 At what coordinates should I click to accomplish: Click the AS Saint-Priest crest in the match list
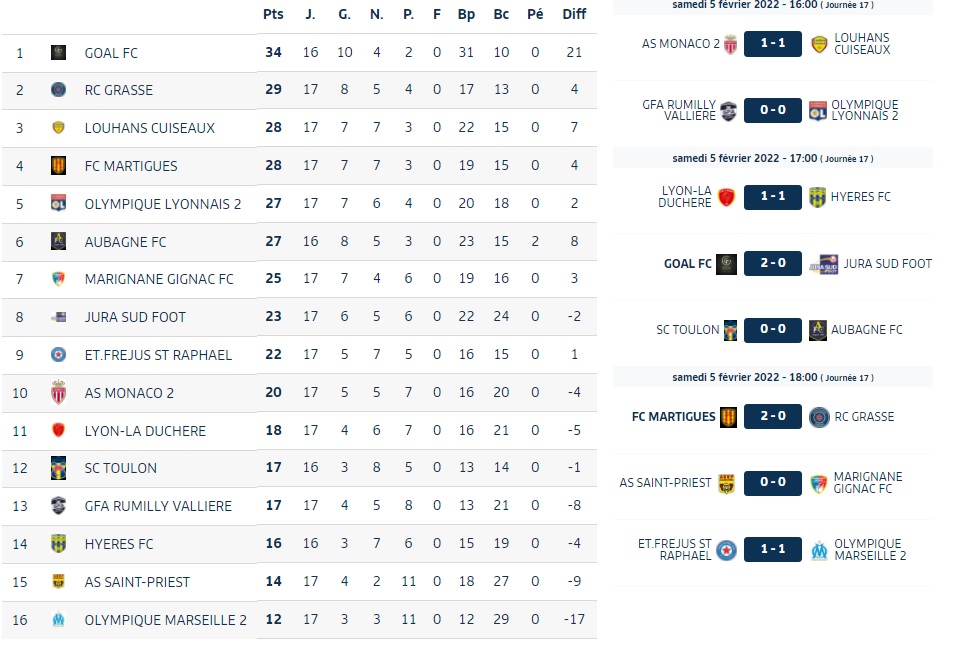coord(727,483)
